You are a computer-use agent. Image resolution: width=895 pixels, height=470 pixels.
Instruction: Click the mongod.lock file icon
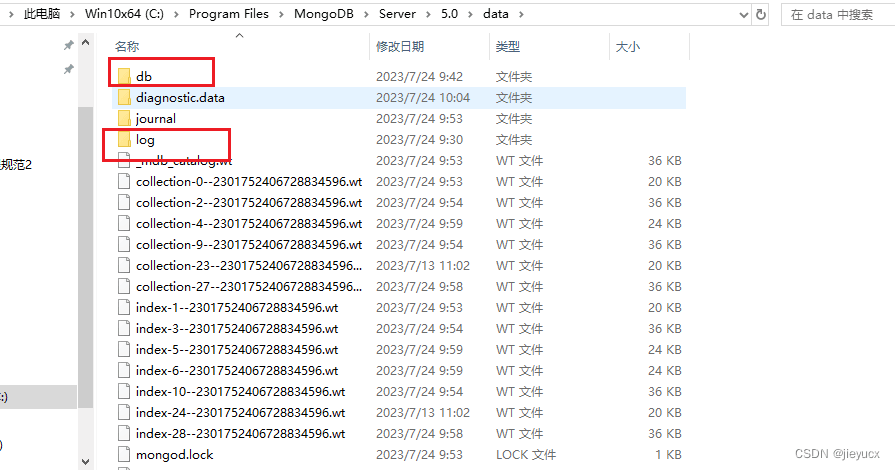point(124,454)
